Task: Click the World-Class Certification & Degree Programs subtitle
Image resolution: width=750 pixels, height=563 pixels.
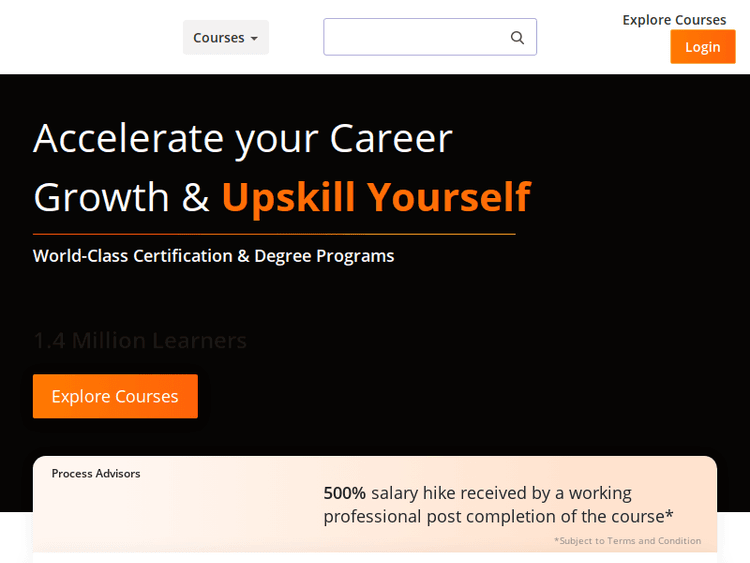Action: coord(213,256)
